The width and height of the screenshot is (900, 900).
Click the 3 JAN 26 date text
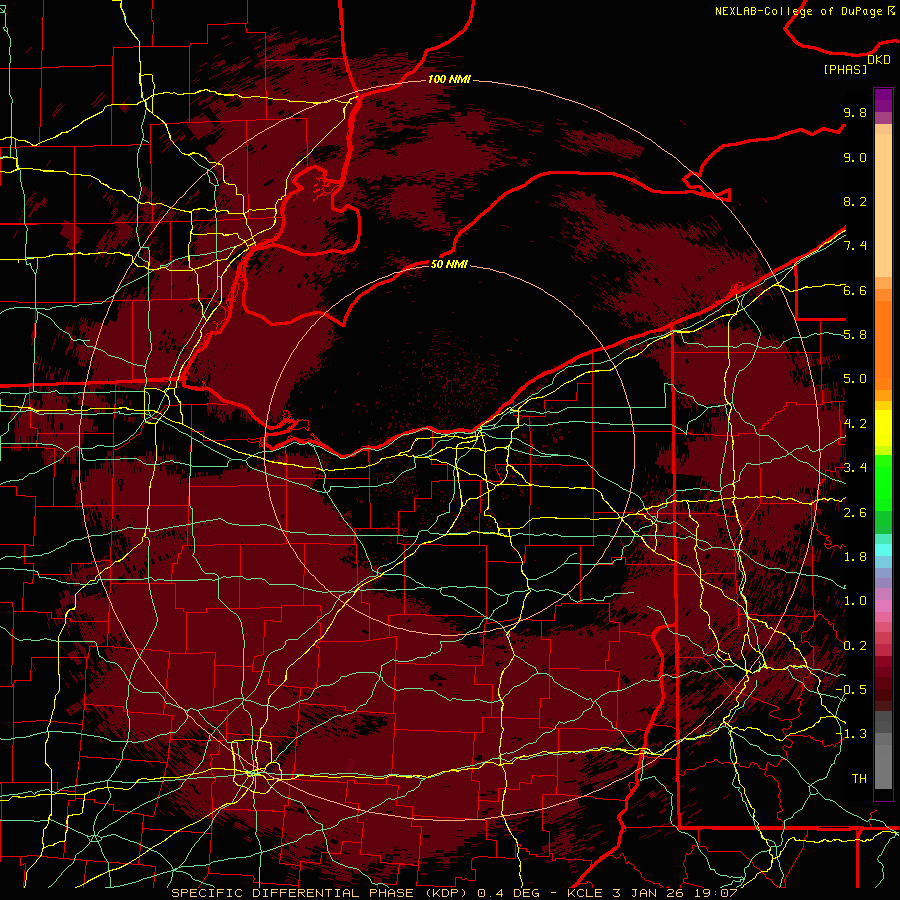point(650,893)
